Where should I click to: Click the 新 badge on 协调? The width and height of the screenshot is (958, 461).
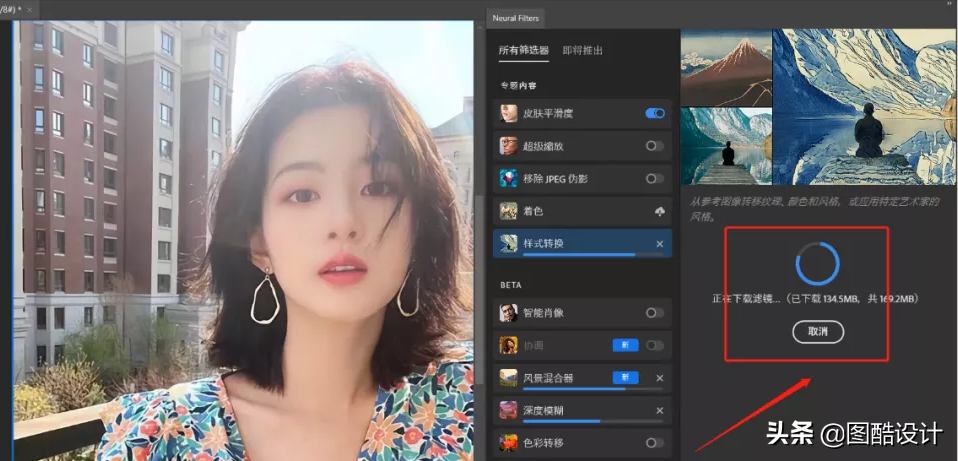[626, 346]
